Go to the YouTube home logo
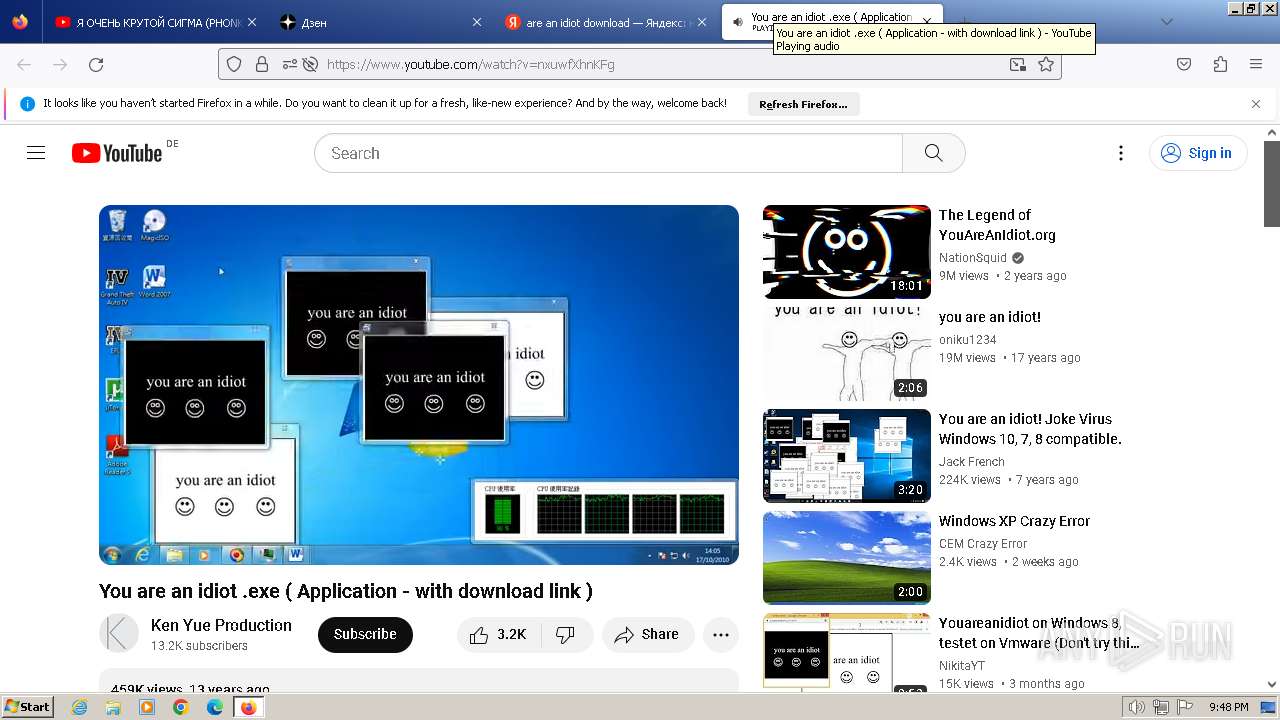The height and width of the screenshot is (720, 1280). 117,153
